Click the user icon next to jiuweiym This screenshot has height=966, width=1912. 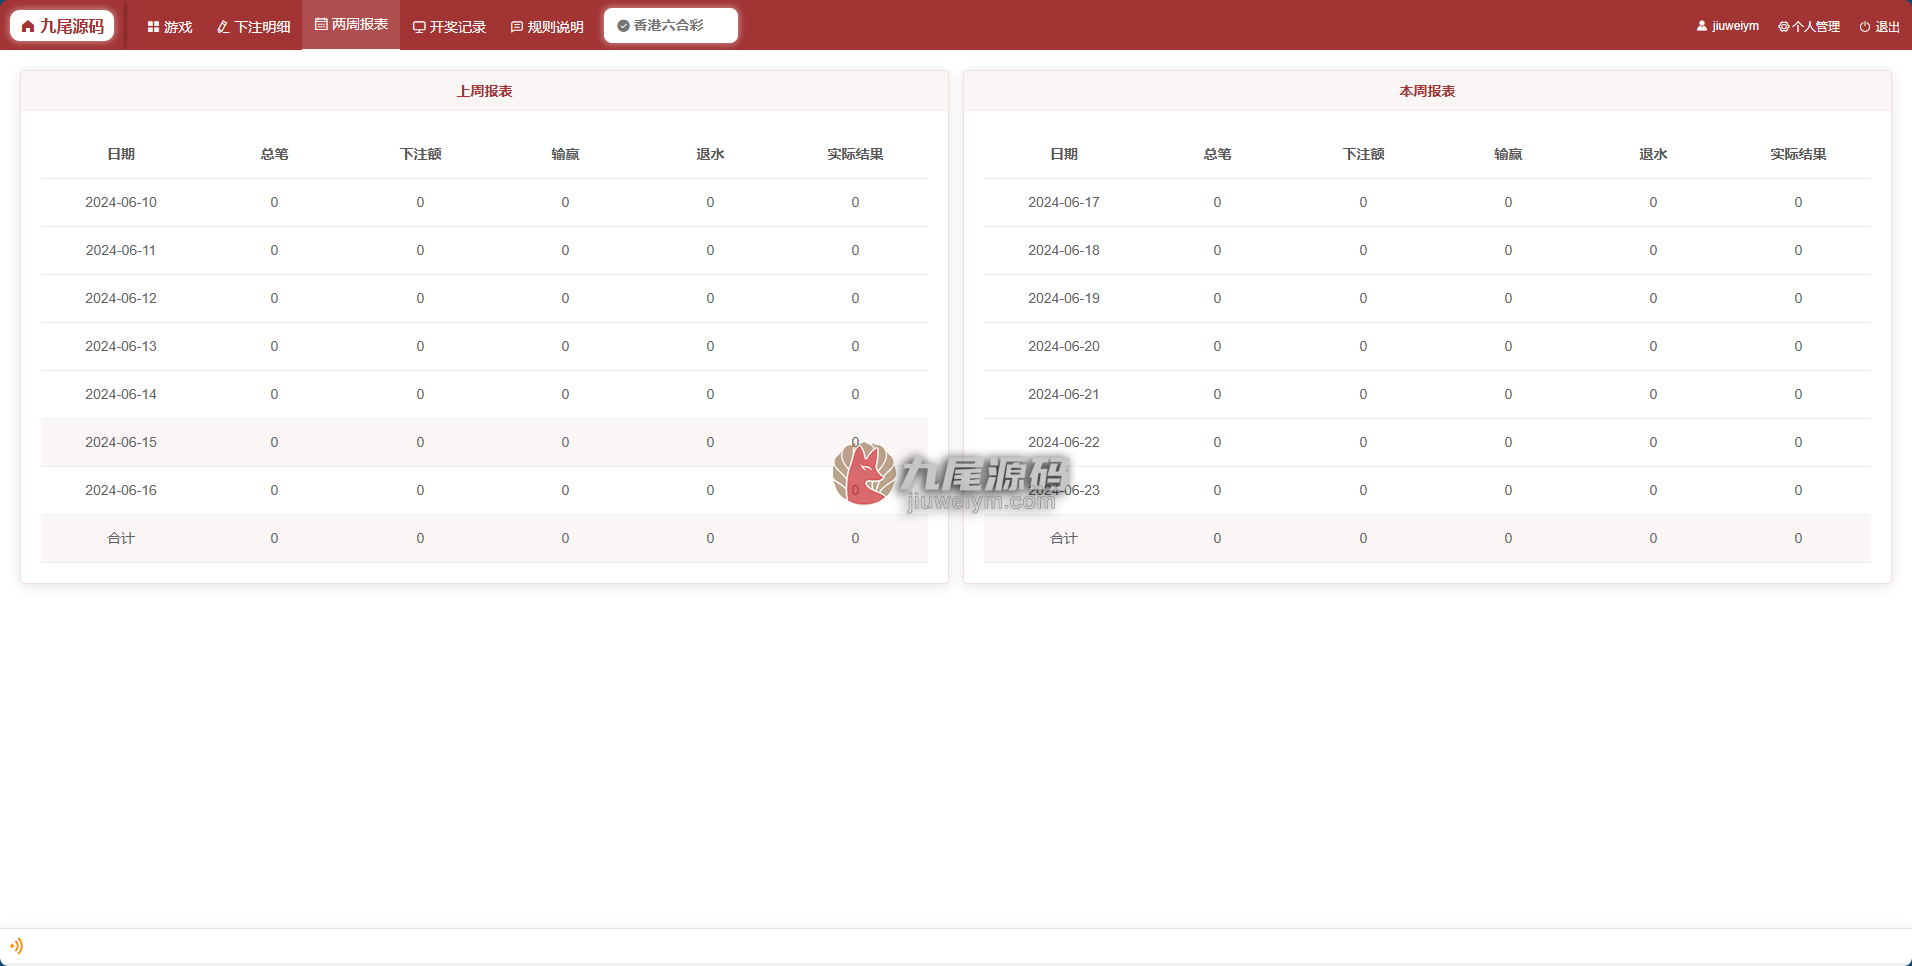coord(1702,26)
